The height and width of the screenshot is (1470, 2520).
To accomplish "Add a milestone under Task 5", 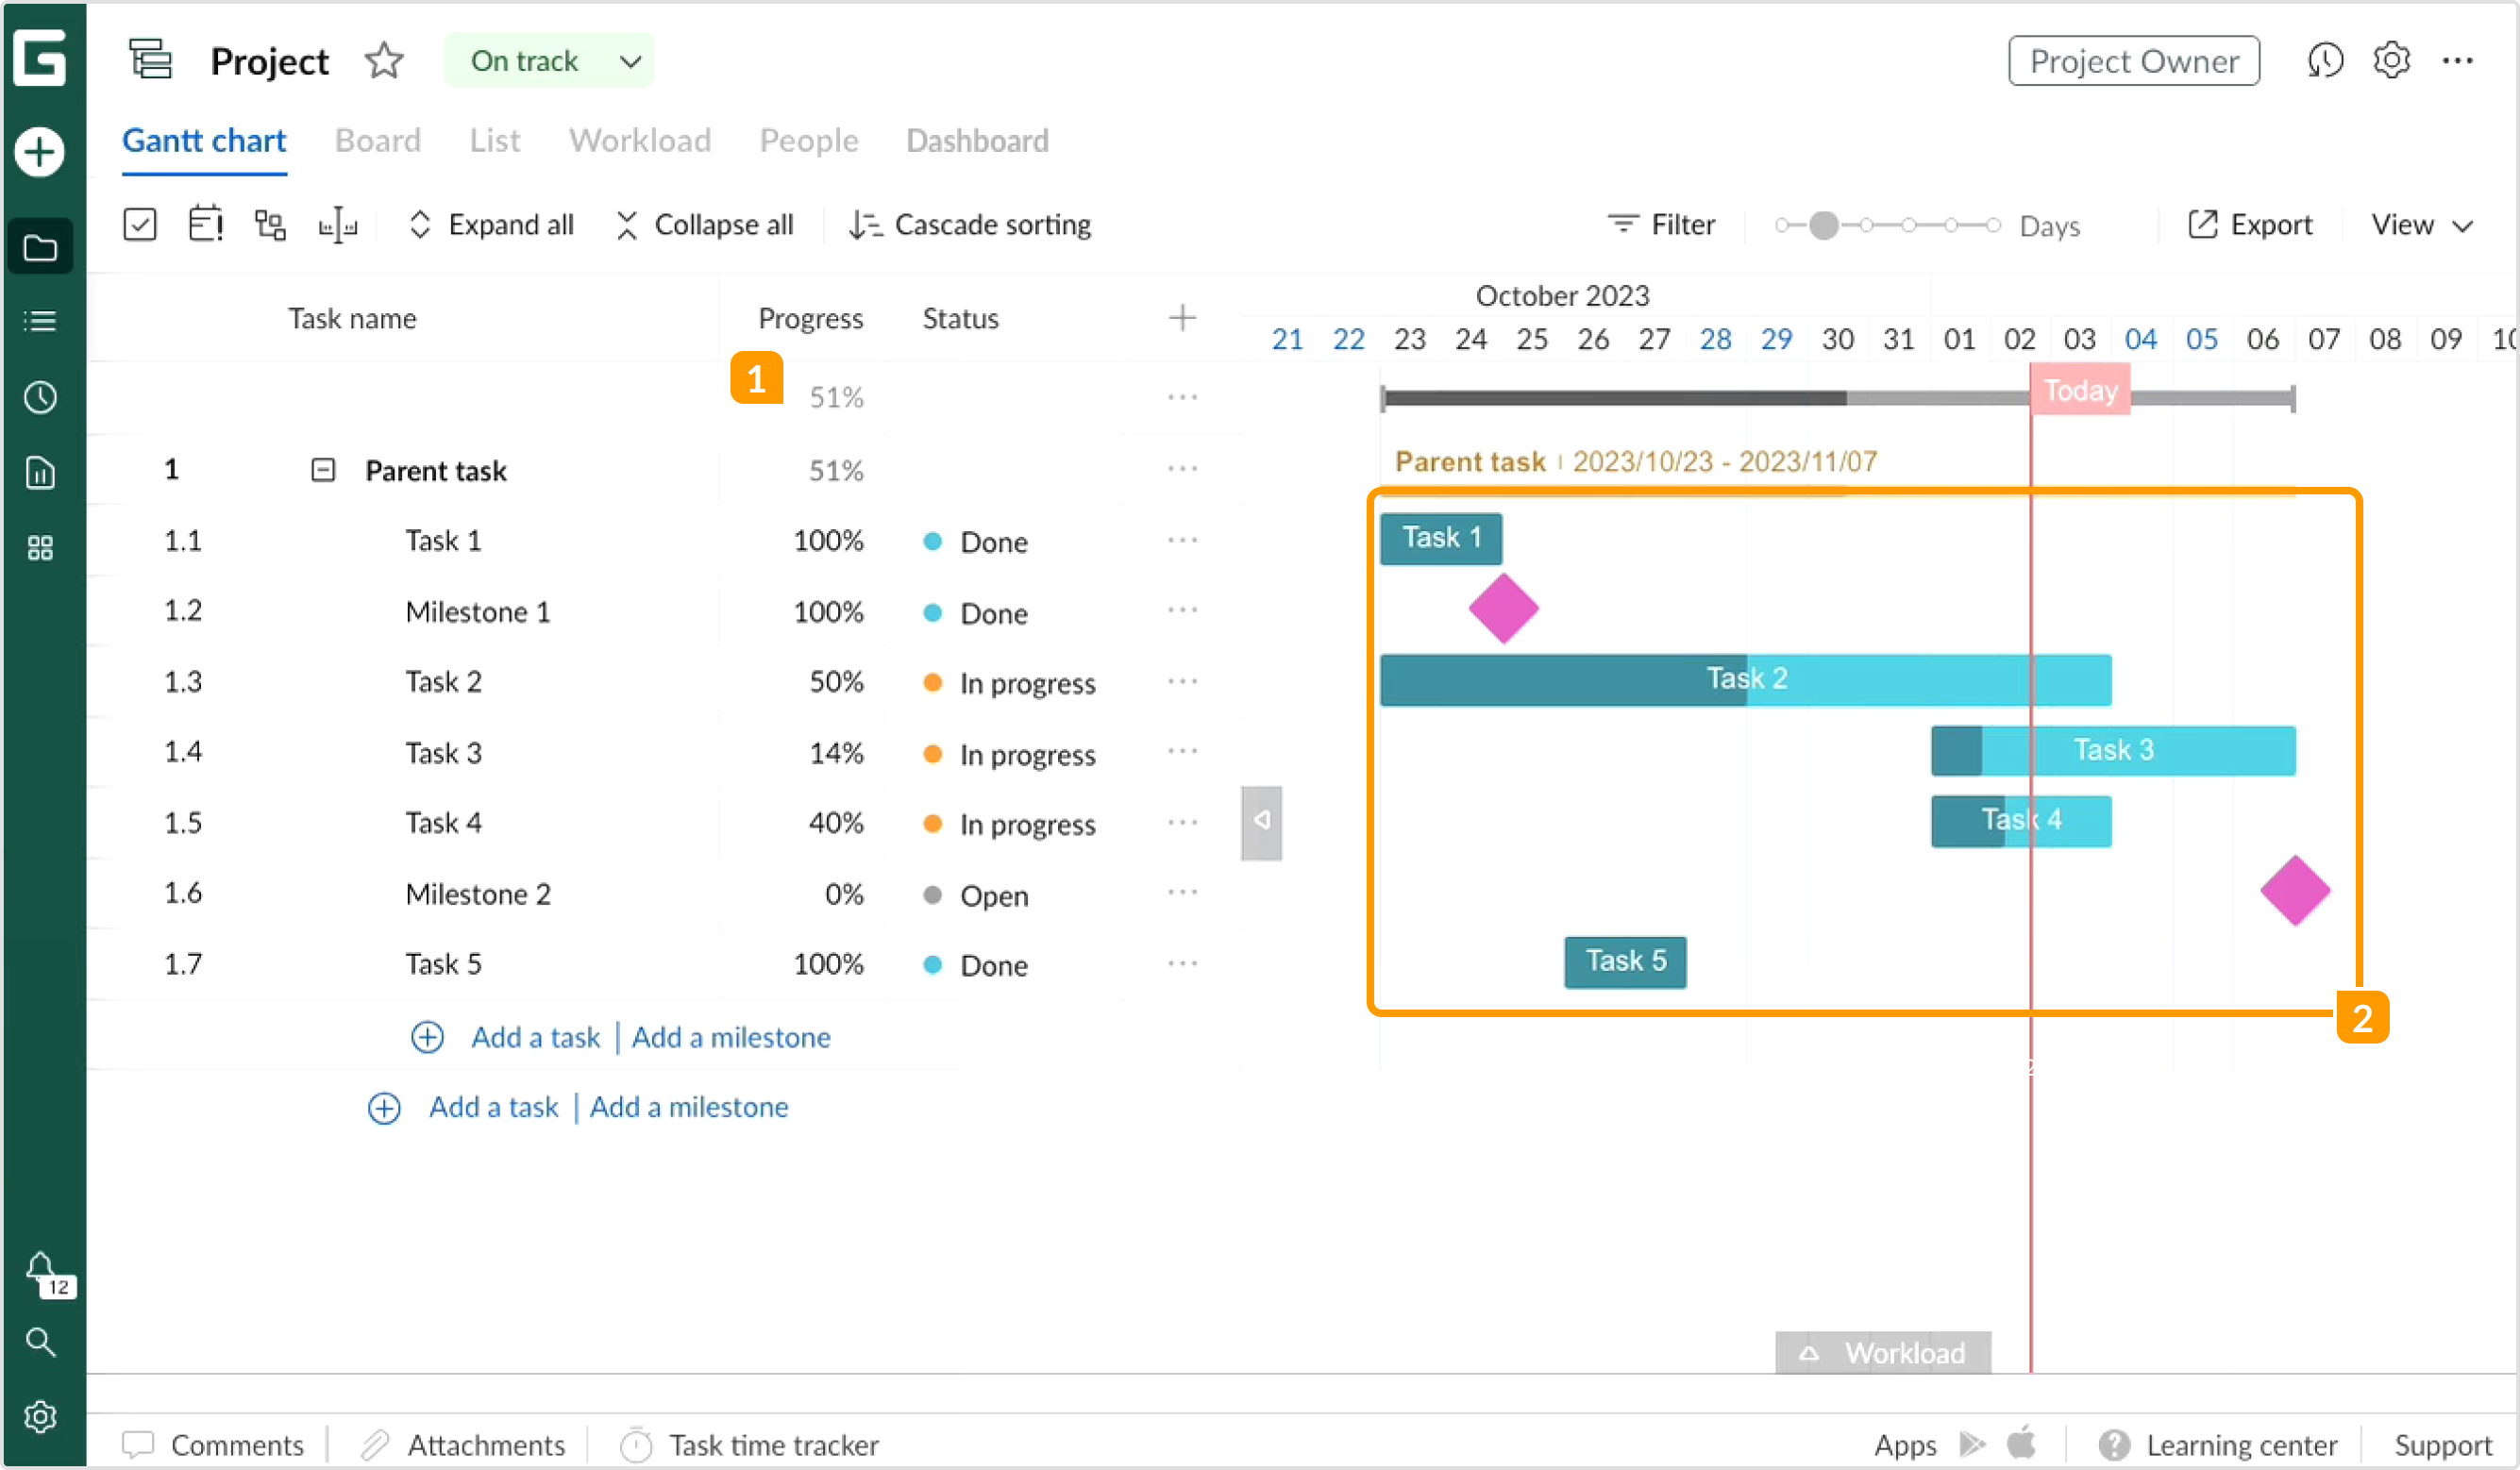I will point(731,1037).
